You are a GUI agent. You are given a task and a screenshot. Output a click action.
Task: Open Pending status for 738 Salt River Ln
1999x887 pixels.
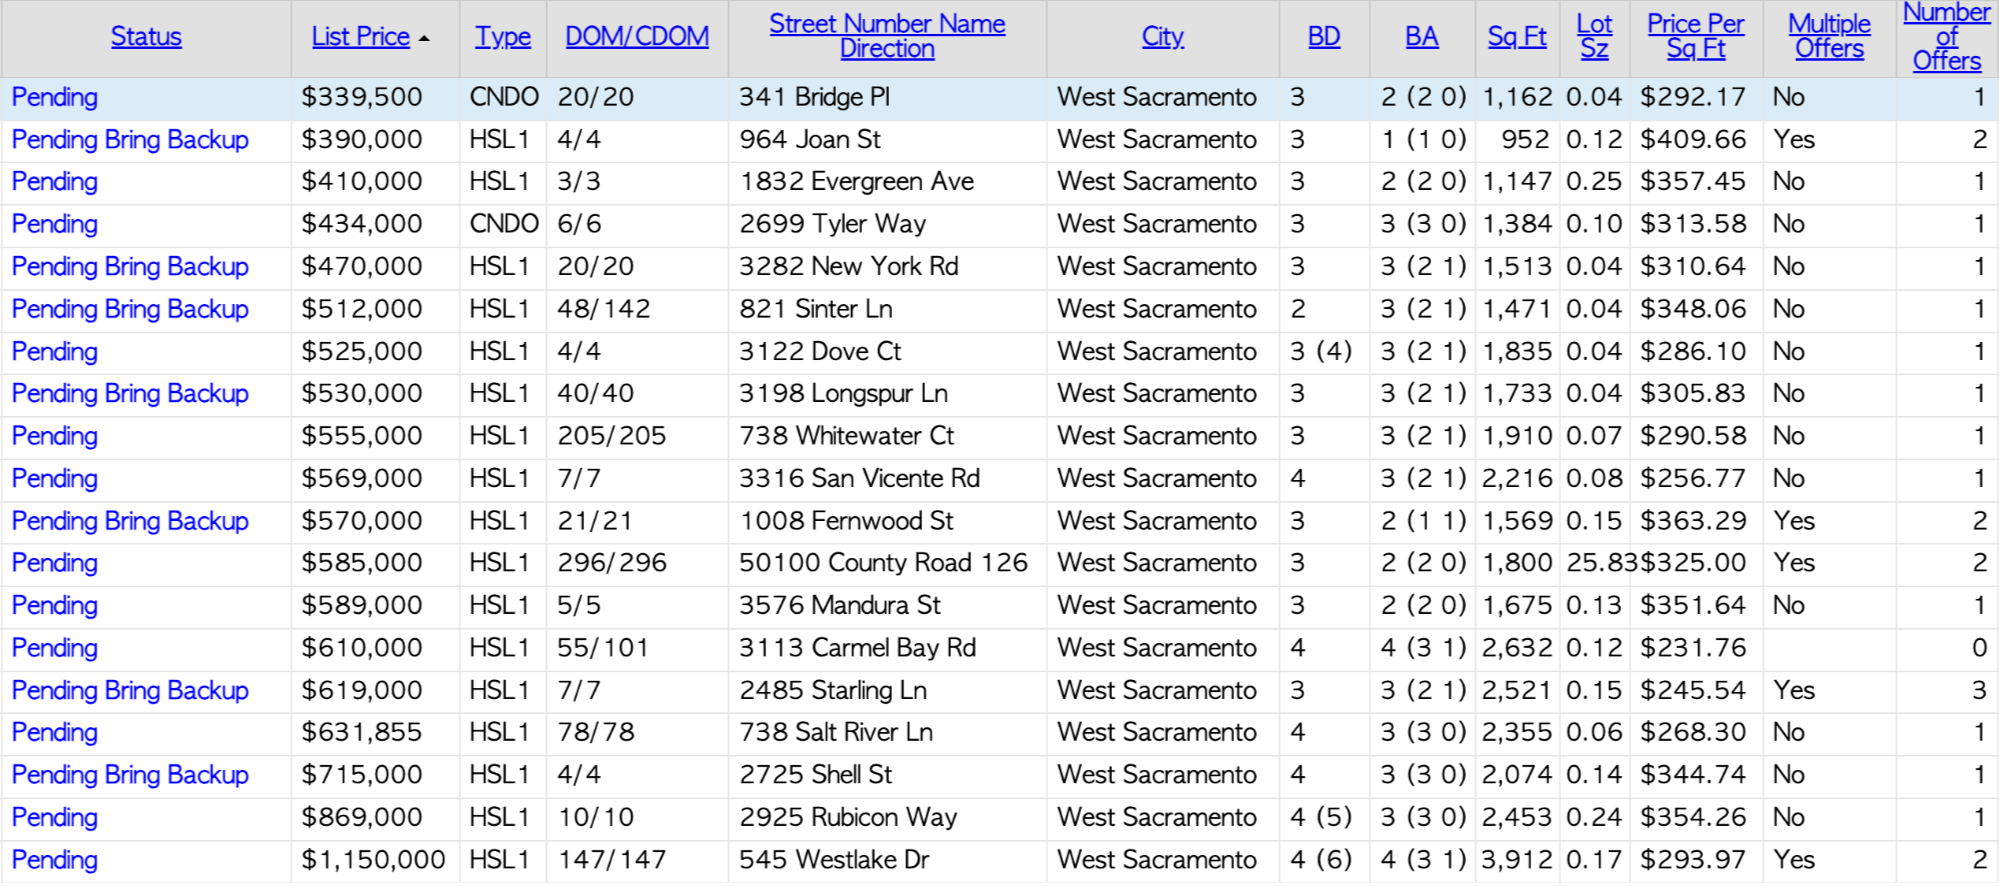tap(55, 732)
